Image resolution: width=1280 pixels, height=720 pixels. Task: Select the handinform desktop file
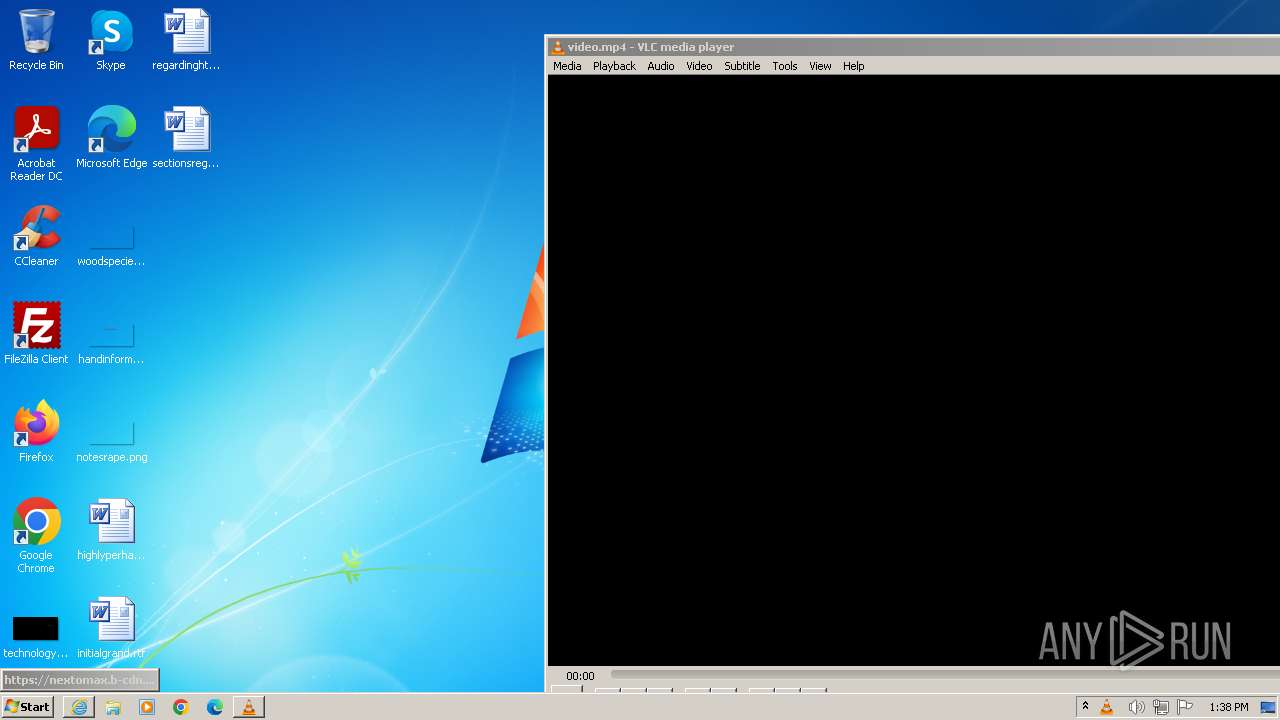111,339
